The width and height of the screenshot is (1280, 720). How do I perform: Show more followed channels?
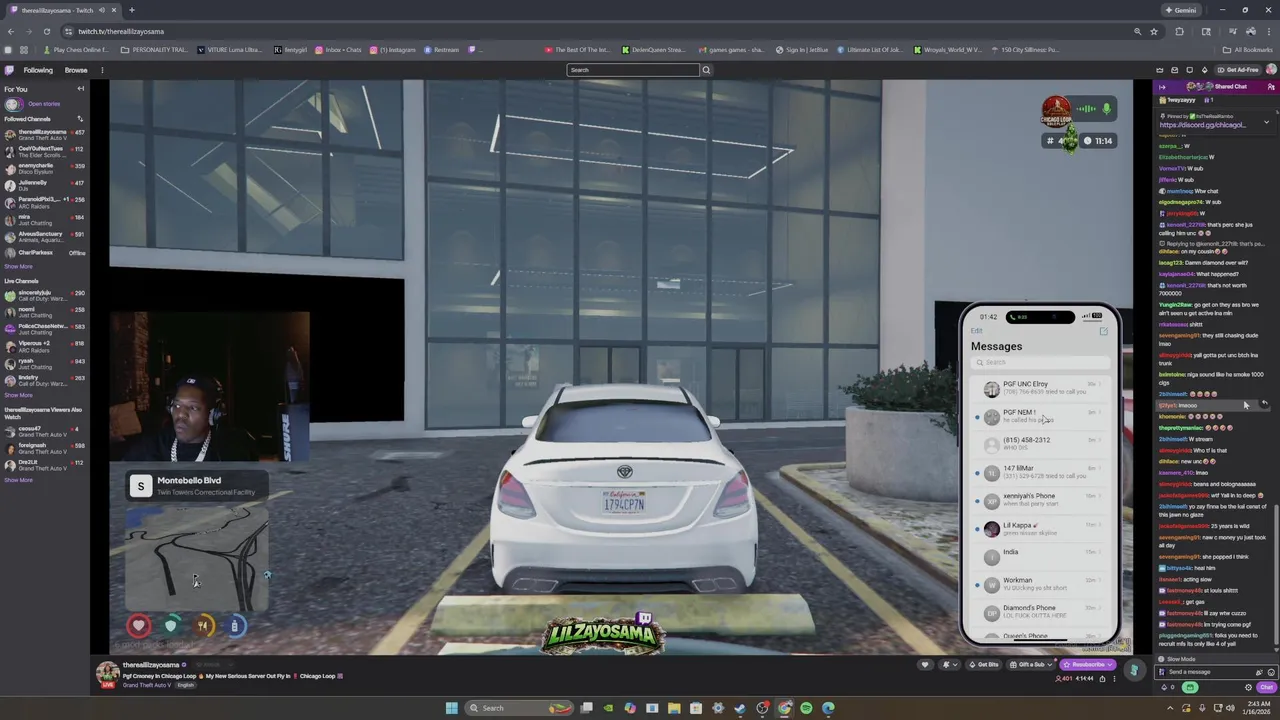pyautogui.click(x=18, y=267)
